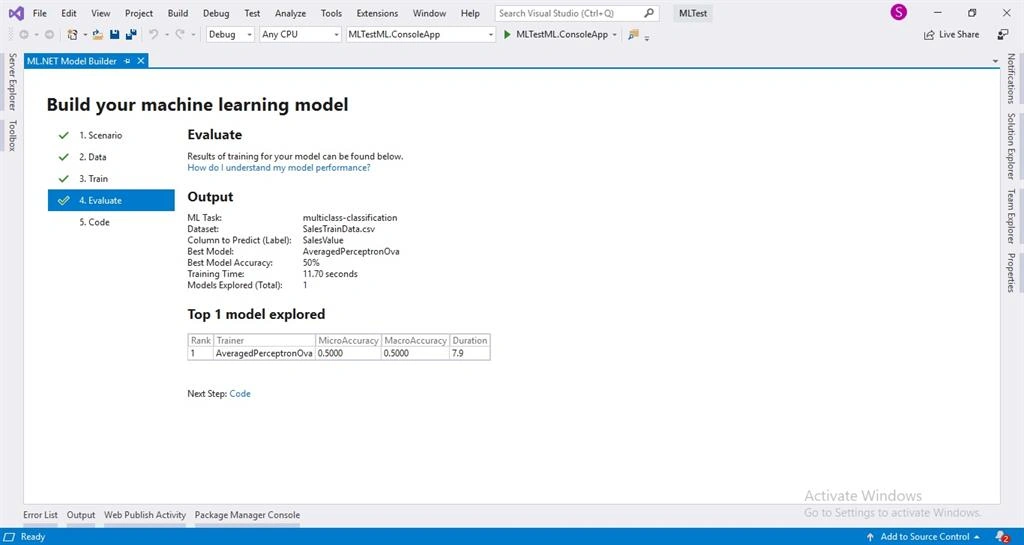
Task: Open the document tab list dropdown arrow
Action: click(995, 61)
